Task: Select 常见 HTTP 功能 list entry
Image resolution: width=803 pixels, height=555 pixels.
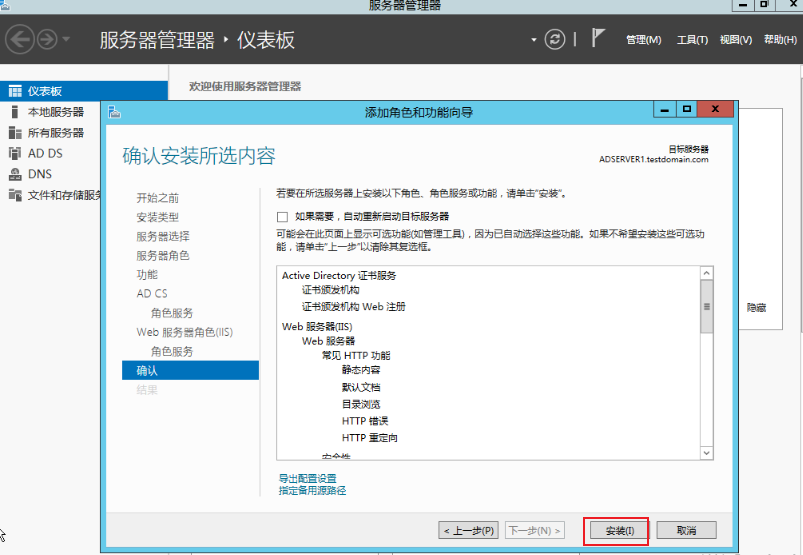Action: coord(356,355)
